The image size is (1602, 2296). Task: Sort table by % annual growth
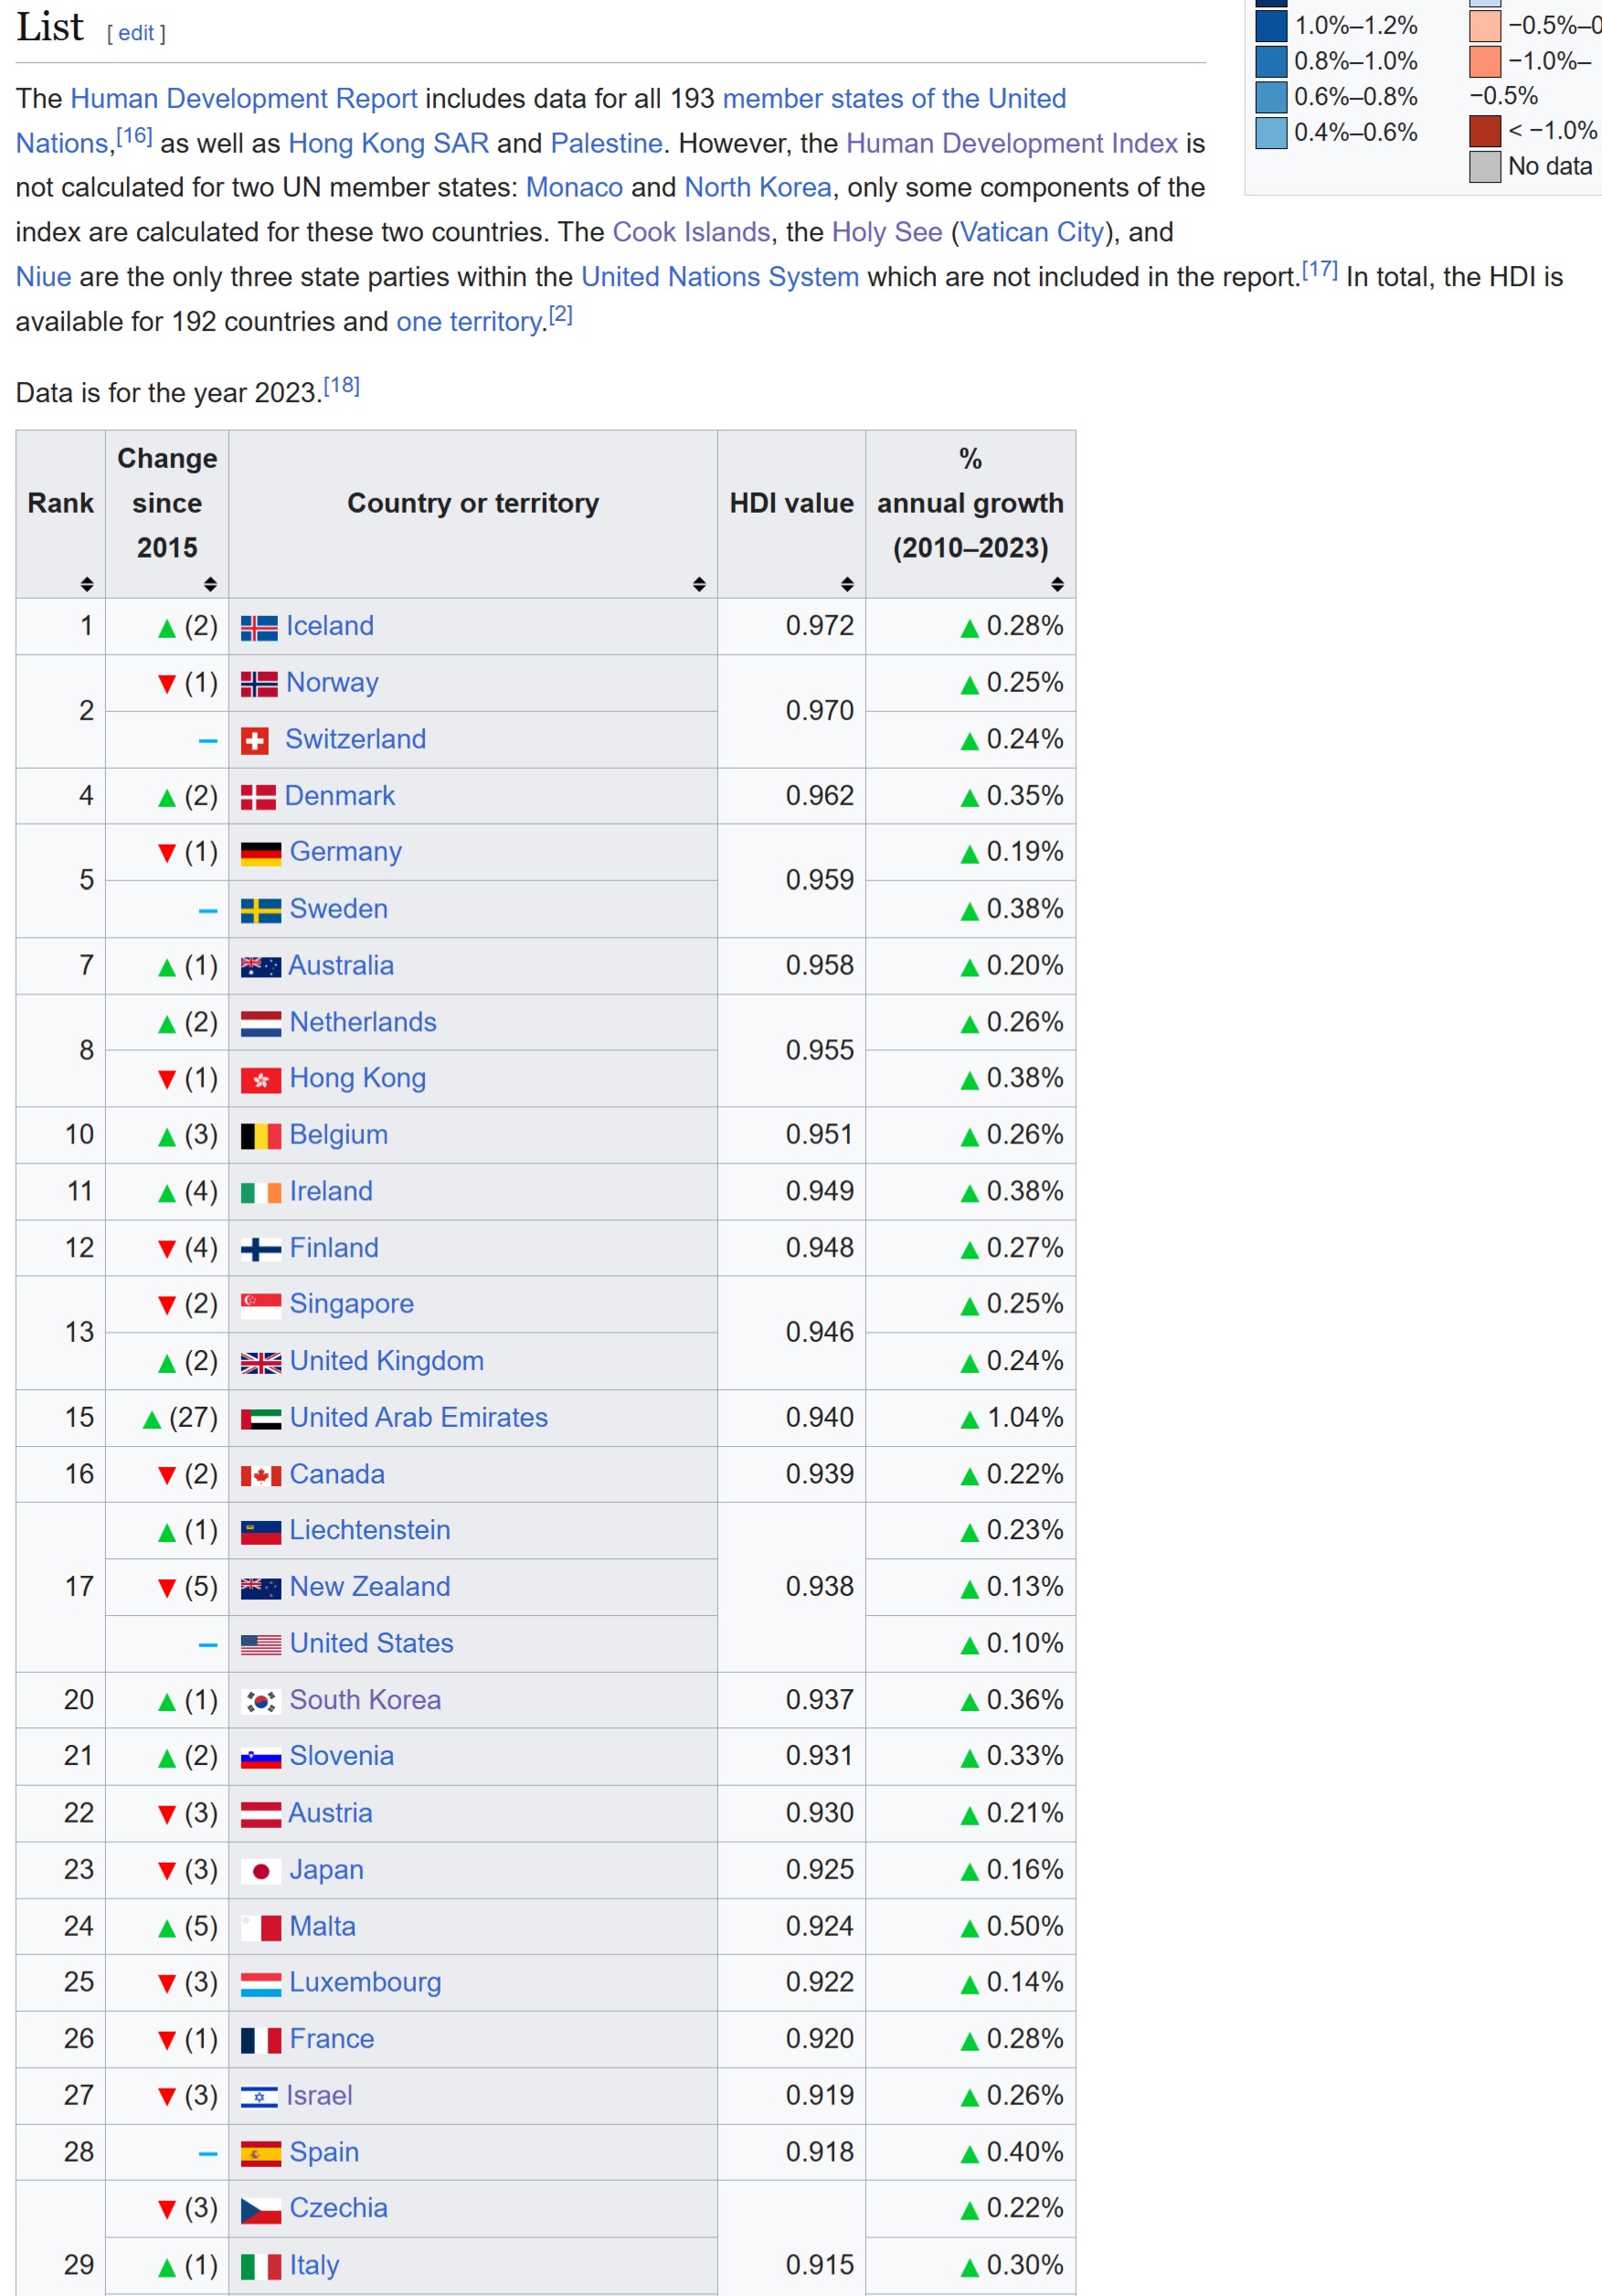[x=1057, y=584]
